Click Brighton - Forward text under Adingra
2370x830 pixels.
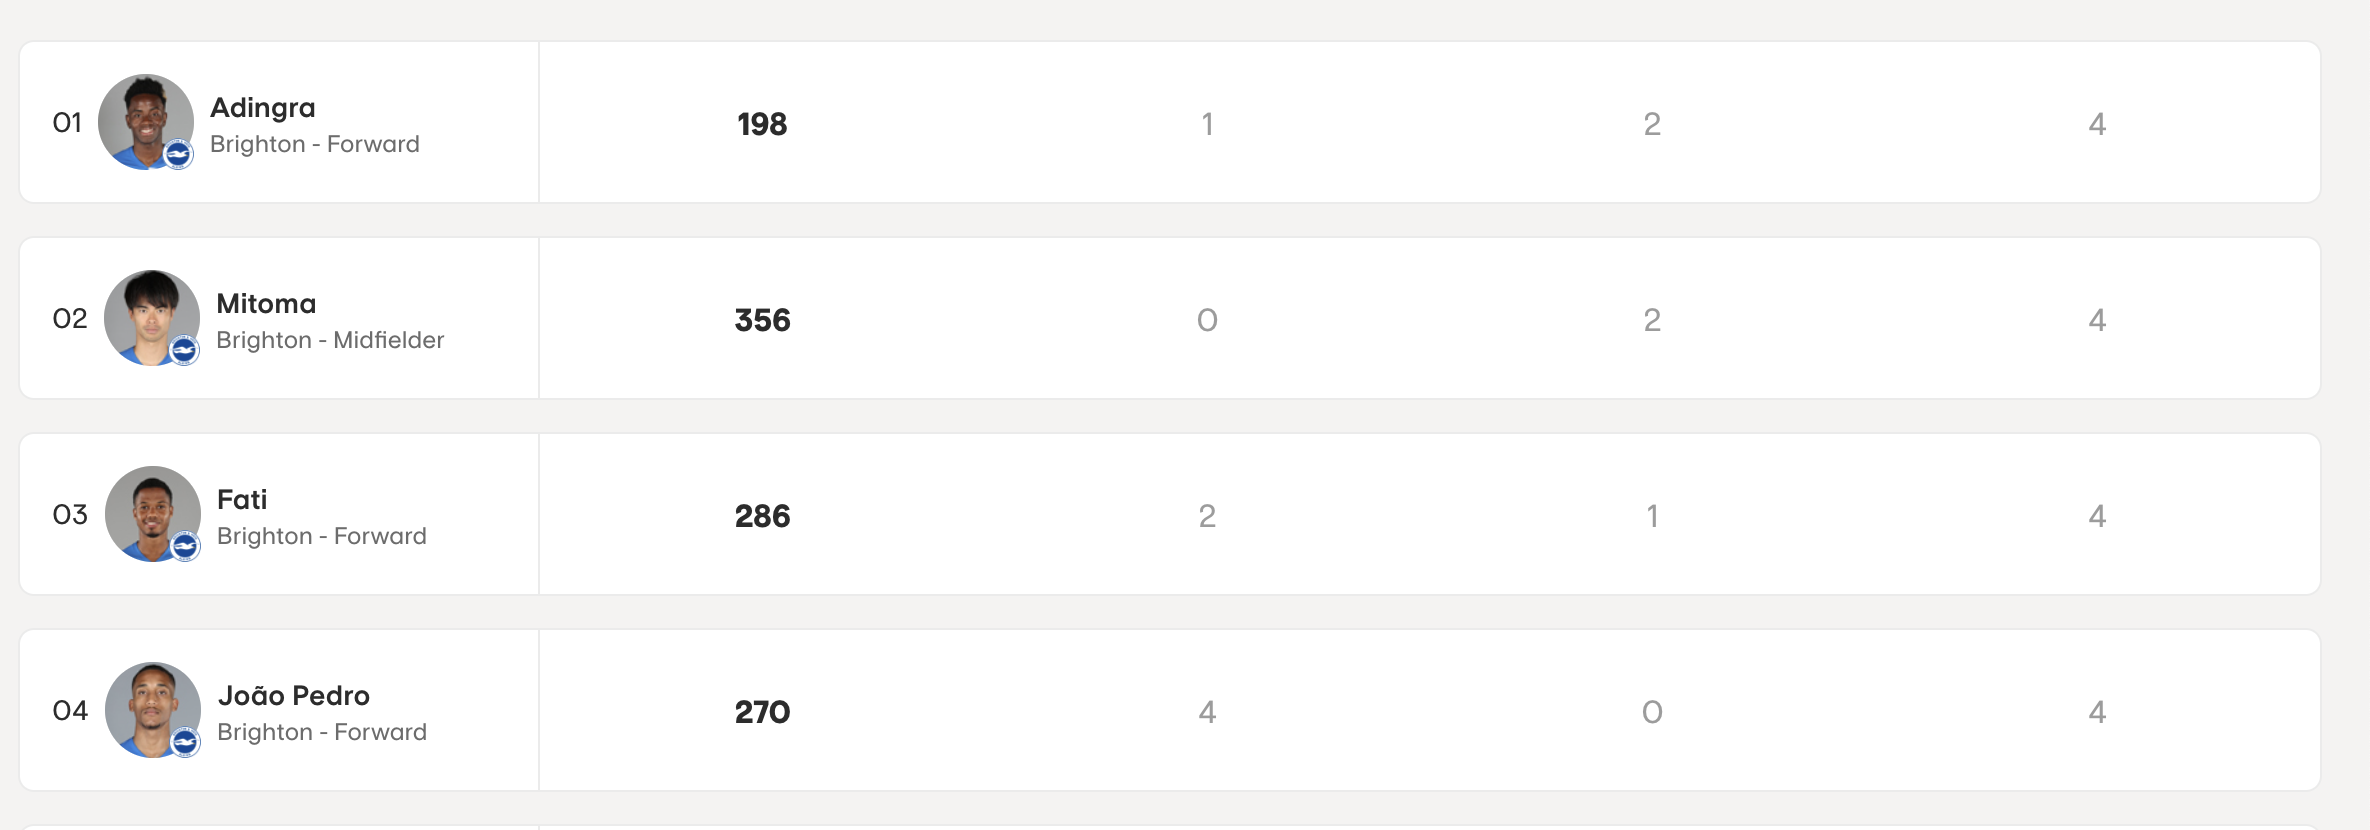coord(315,144)
